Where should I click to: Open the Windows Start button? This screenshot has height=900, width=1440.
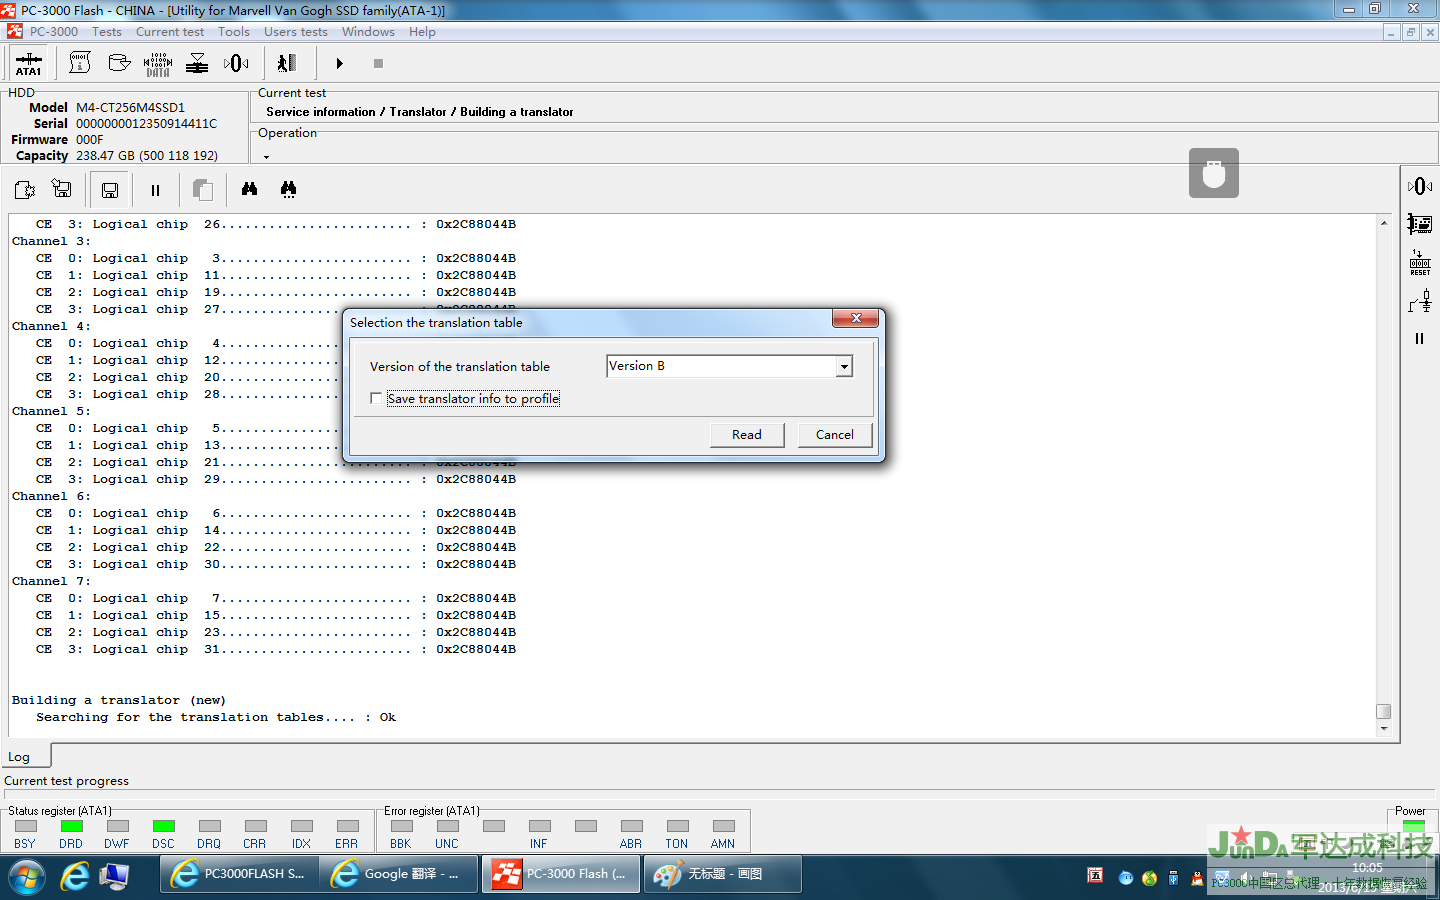pyautogui.click(x=27, y=877)
